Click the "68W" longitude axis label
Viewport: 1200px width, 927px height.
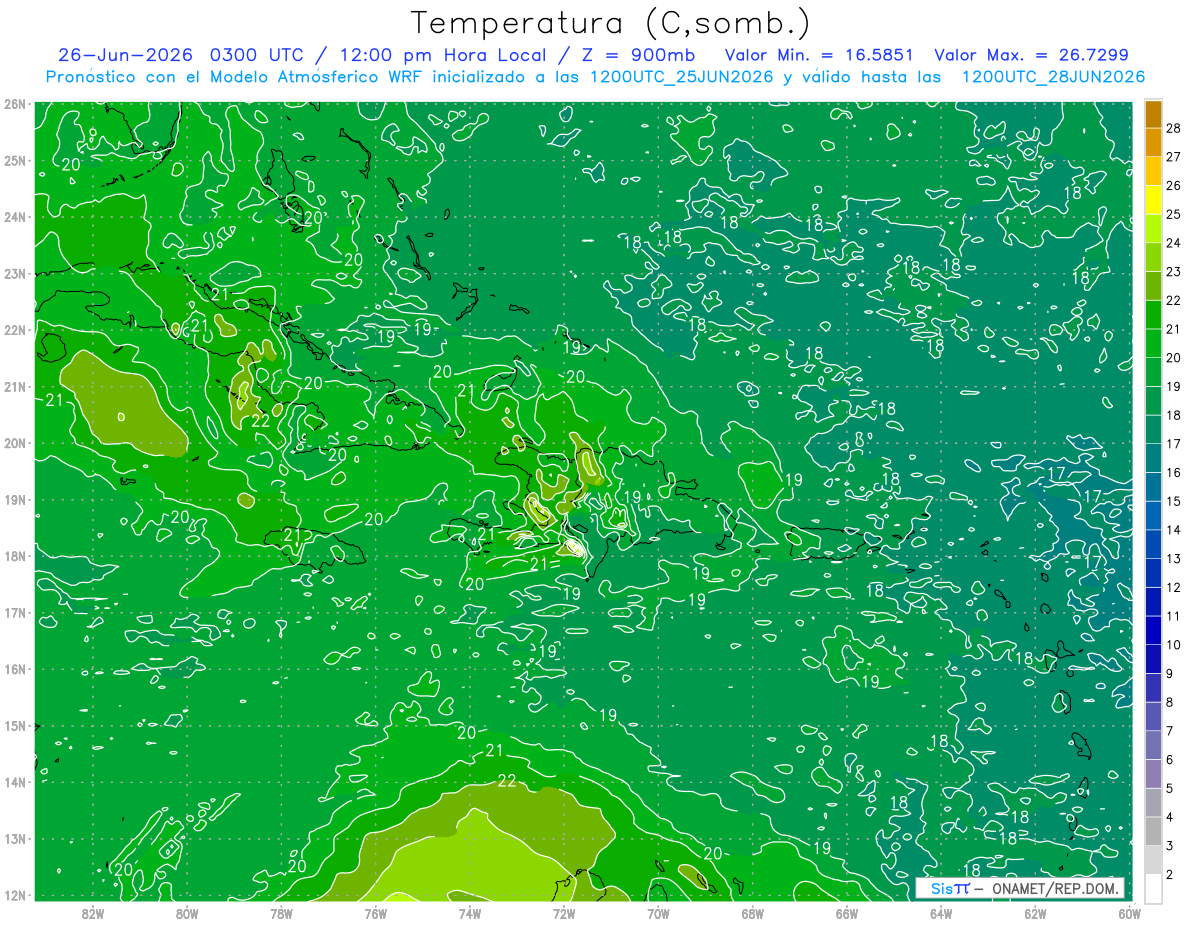click(752, 913)
